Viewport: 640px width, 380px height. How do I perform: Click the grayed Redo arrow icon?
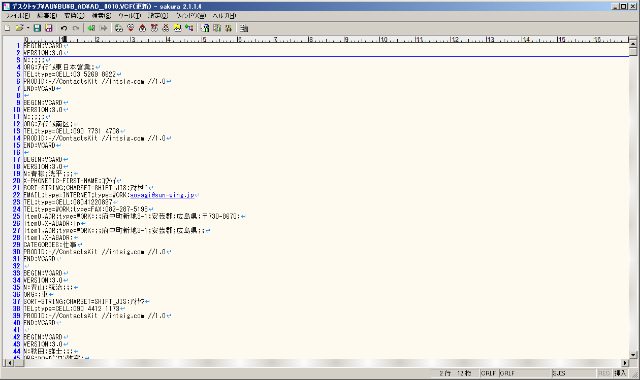76,28
